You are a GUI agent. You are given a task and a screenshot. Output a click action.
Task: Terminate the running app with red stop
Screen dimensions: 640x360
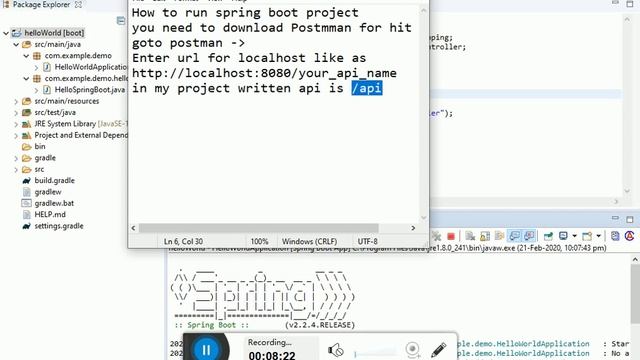tap(451, 236)
